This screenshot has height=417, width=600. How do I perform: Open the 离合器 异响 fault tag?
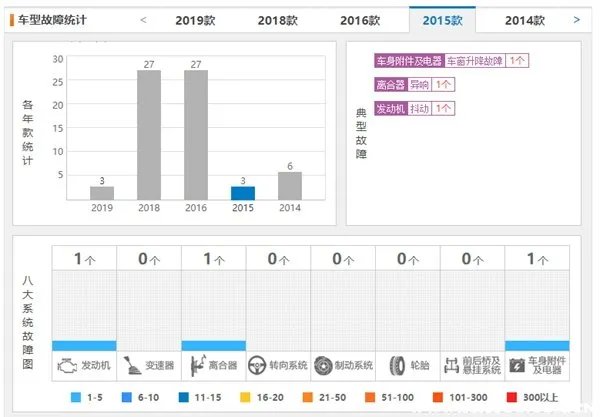pos(420,84)
